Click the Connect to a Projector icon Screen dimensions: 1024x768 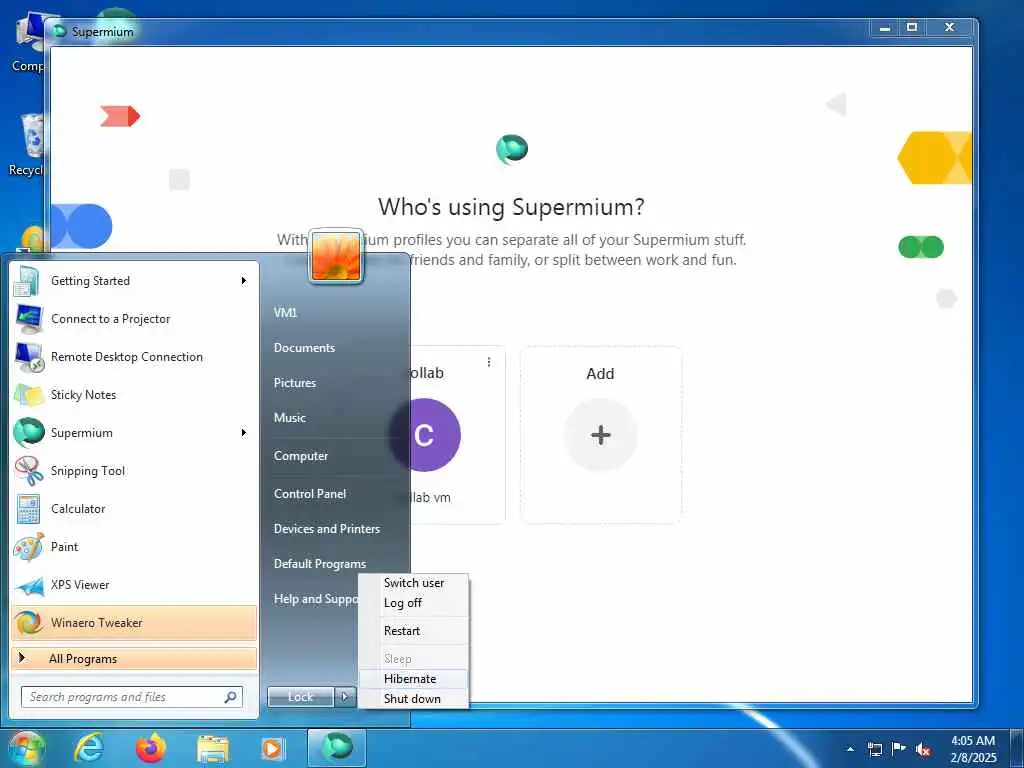coord(28,319)
